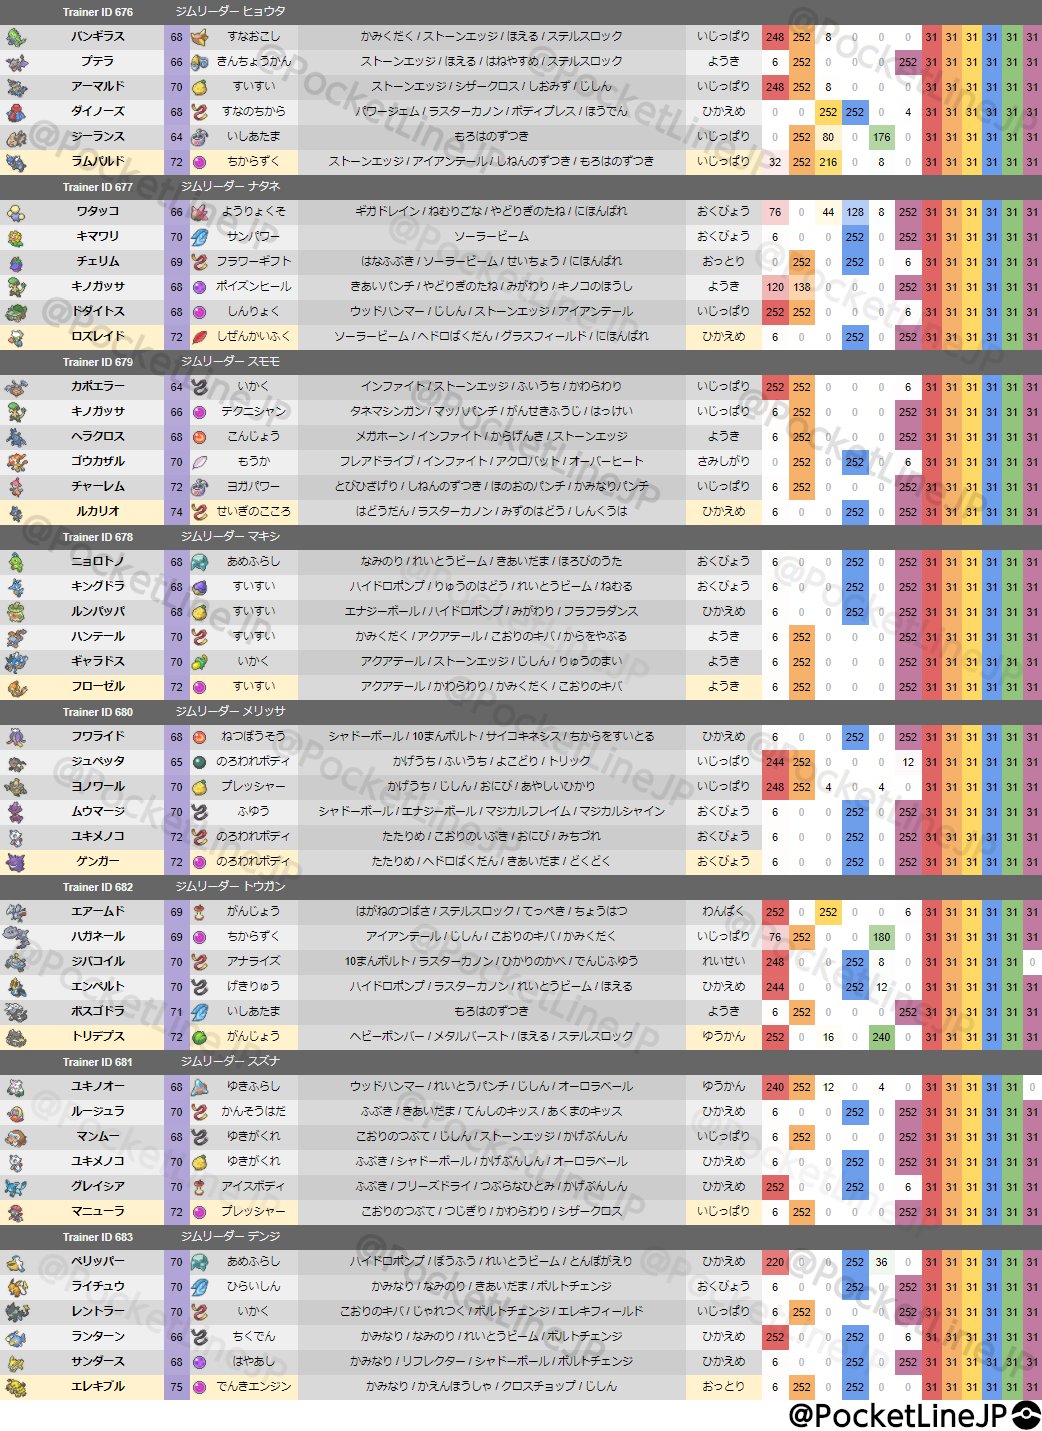Click the カポエラー Pokémon sprite
This screenshot has height=1431, width=1042.
point(16,387)
